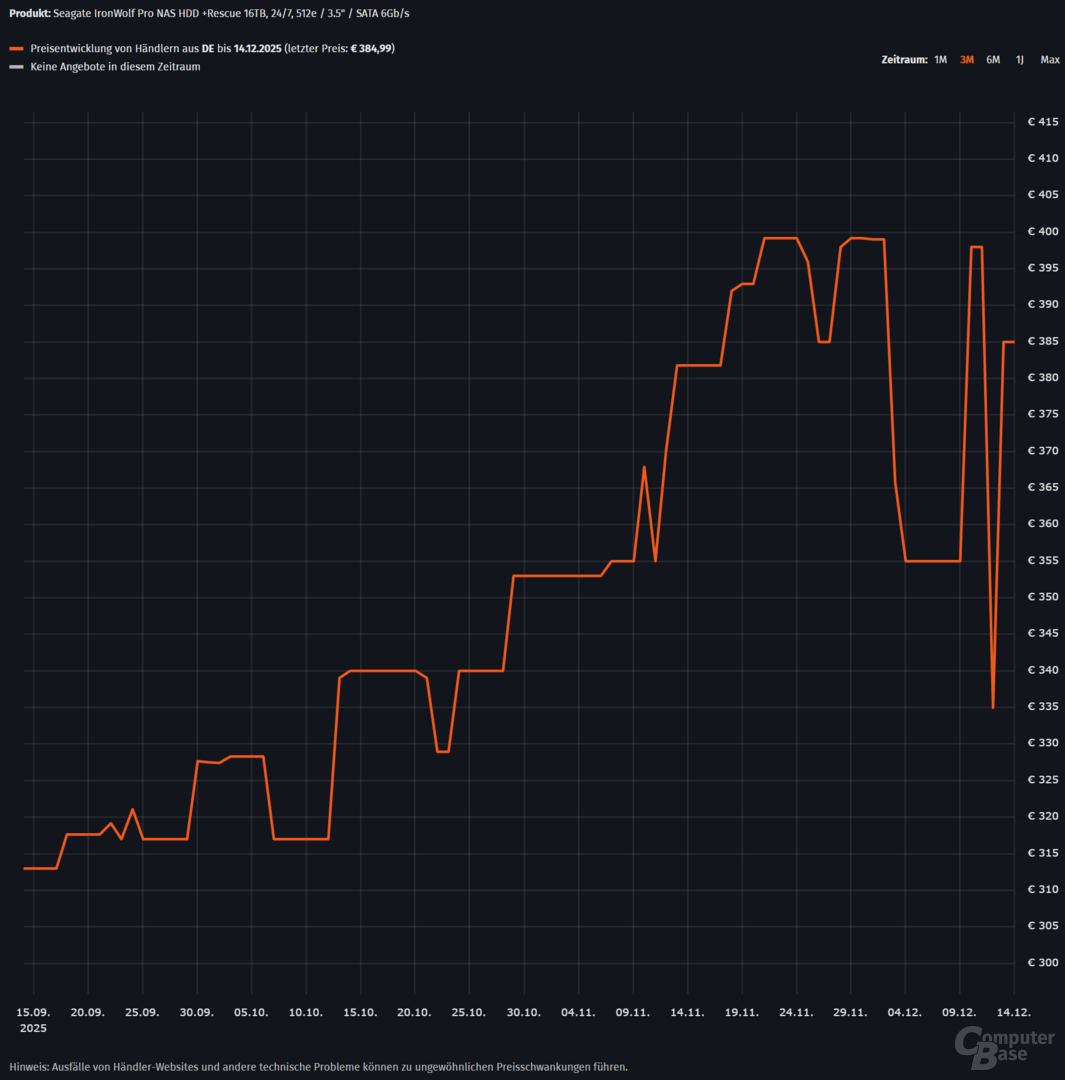
Task: Choose the 6M time range
Action: tap(993, 60)
